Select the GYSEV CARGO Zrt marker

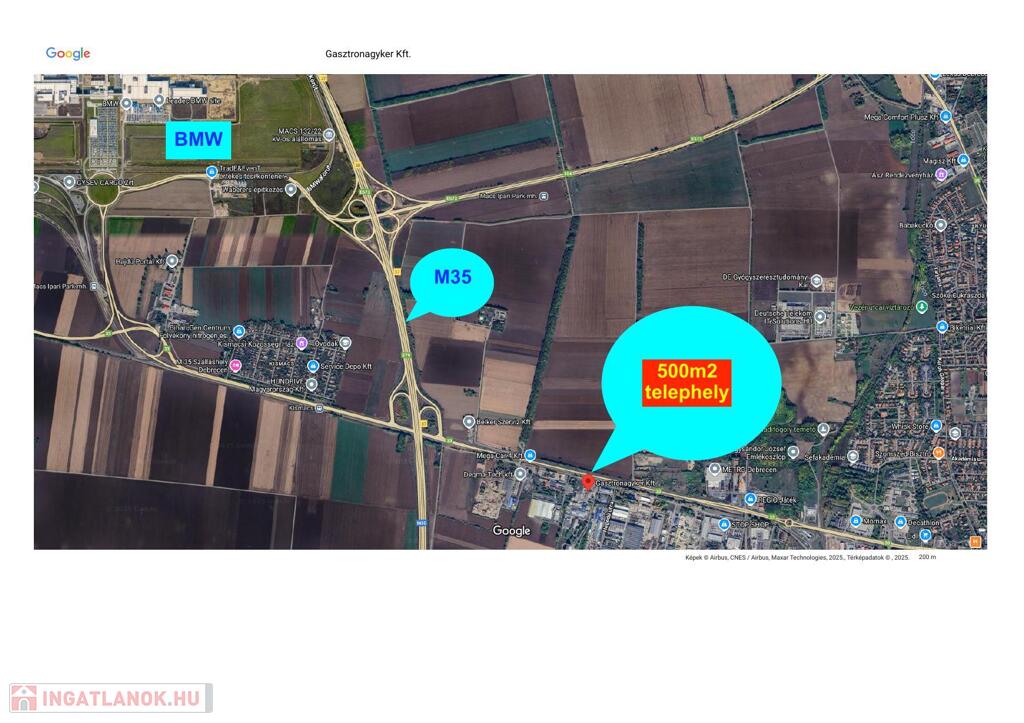click(69, 182)
